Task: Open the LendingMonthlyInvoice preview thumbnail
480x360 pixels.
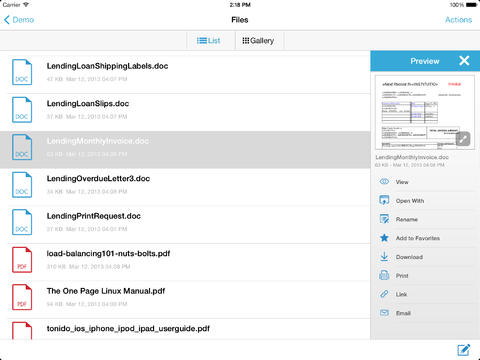Action: 425,113
